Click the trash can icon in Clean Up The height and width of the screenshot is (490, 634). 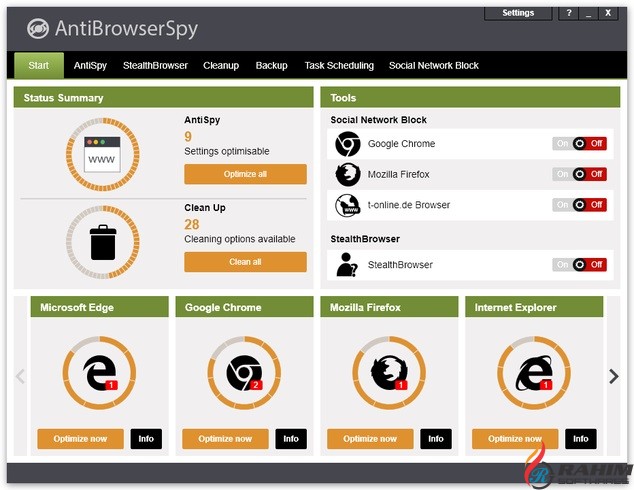[103, 243]
